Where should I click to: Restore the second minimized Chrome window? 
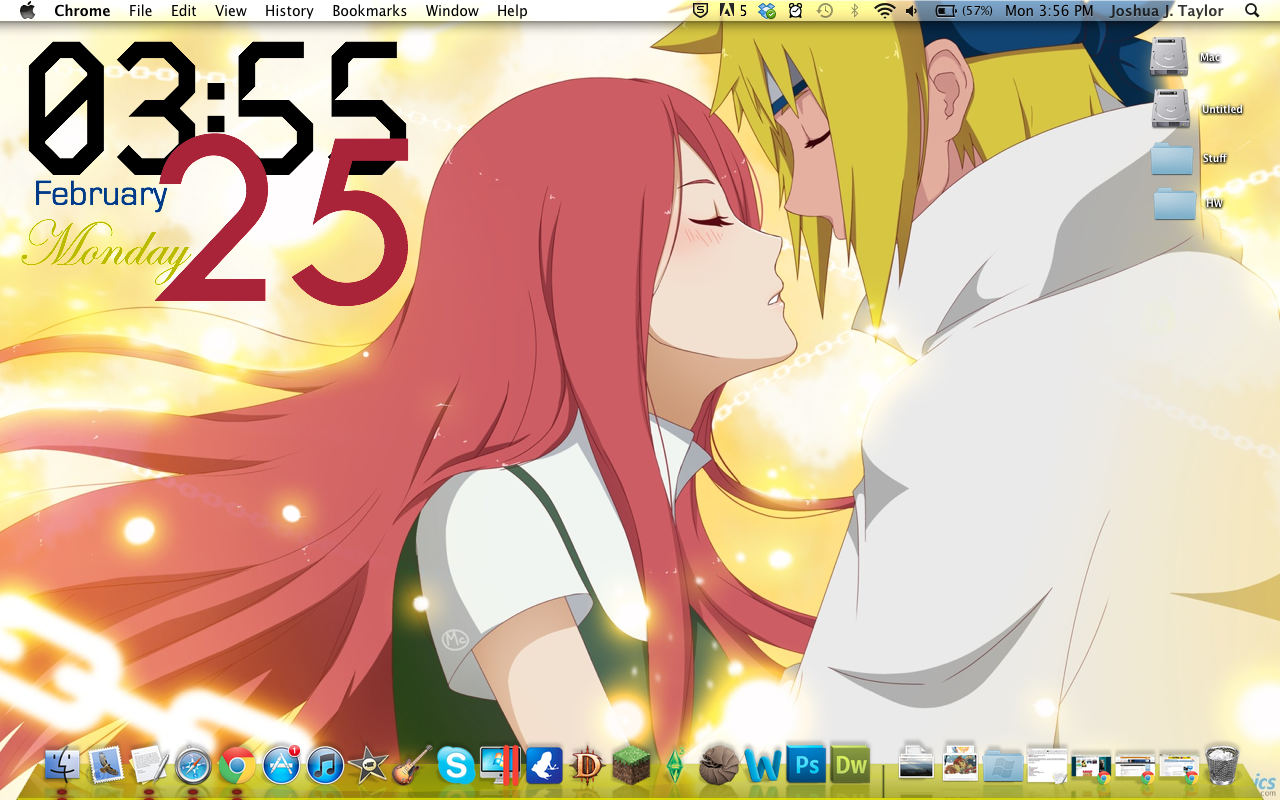[x=1135, y=767]
